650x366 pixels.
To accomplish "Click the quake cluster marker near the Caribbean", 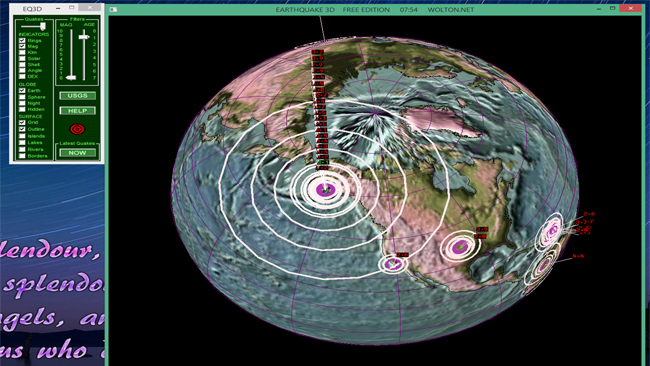I will (551, 231).
